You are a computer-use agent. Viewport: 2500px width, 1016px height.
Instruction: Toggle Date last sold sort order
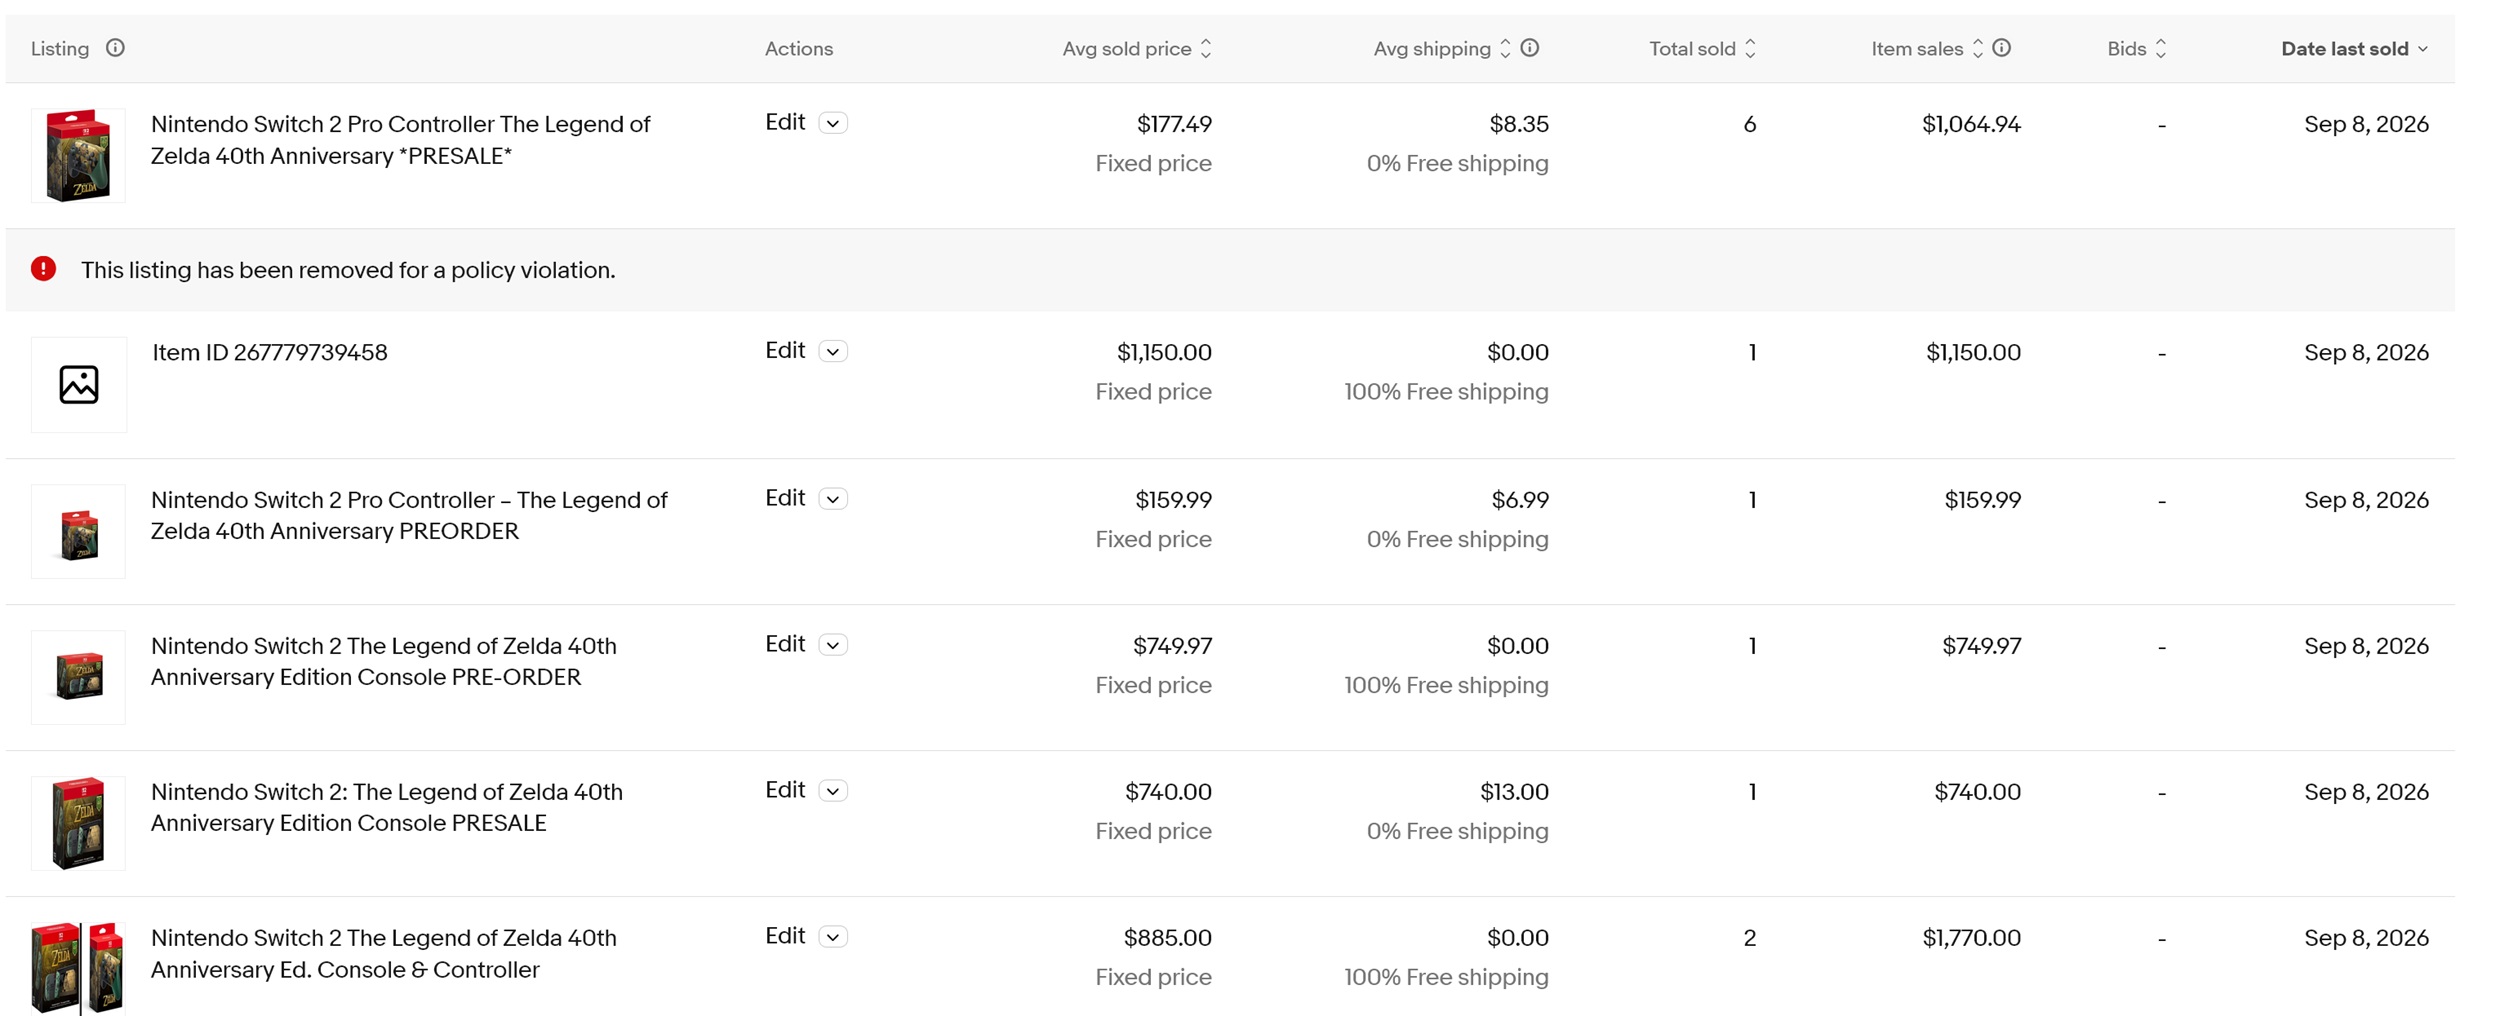pos(2354,49)
